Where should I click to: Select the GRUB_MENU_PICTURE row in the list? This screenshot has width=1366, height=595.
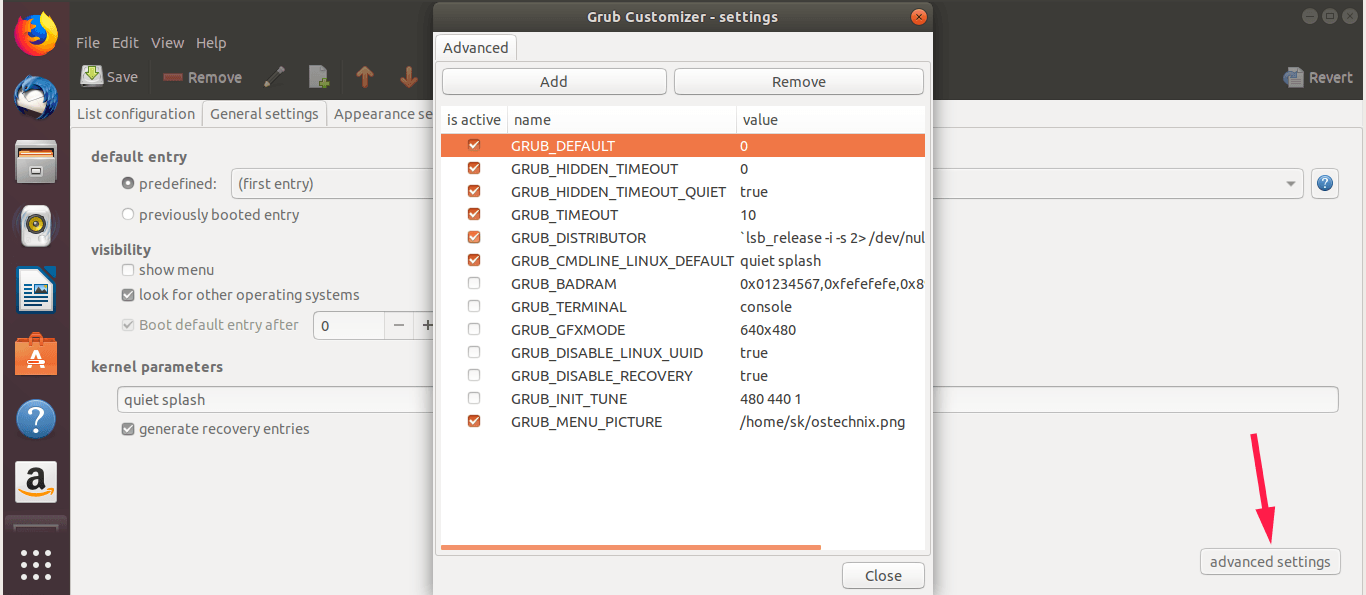click(x=586, y=421)
